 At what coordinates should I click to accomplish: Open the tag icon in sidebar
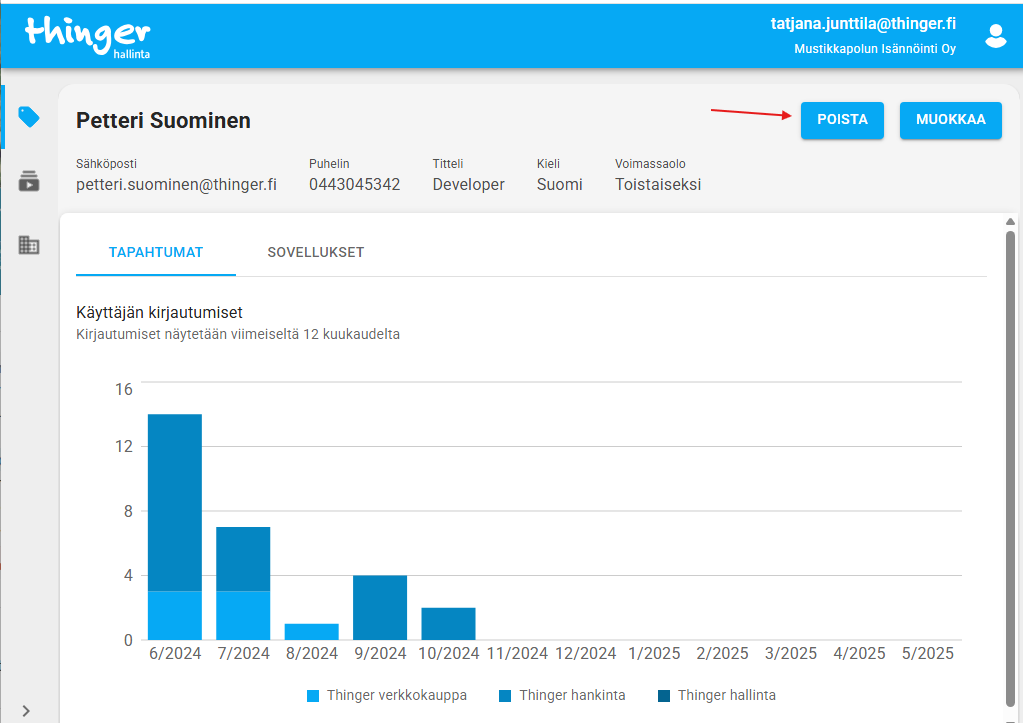coord(29,117)
